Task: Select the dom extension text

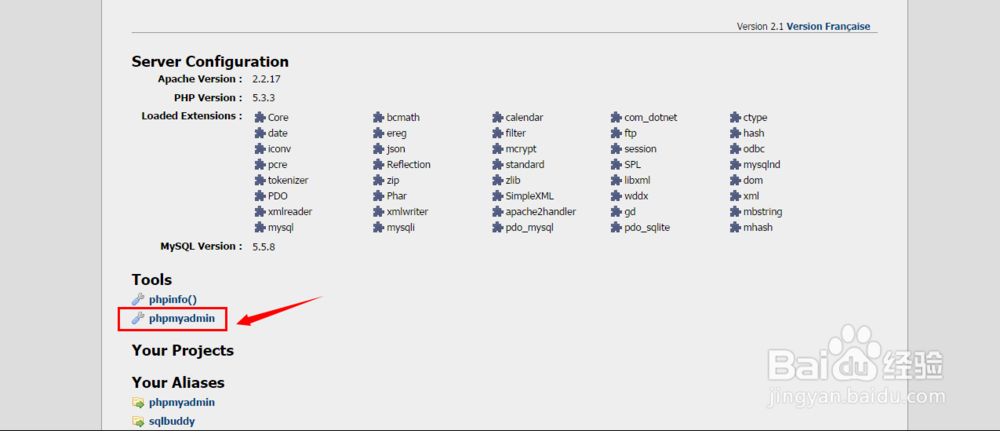Action: click(x=753, y=180)
